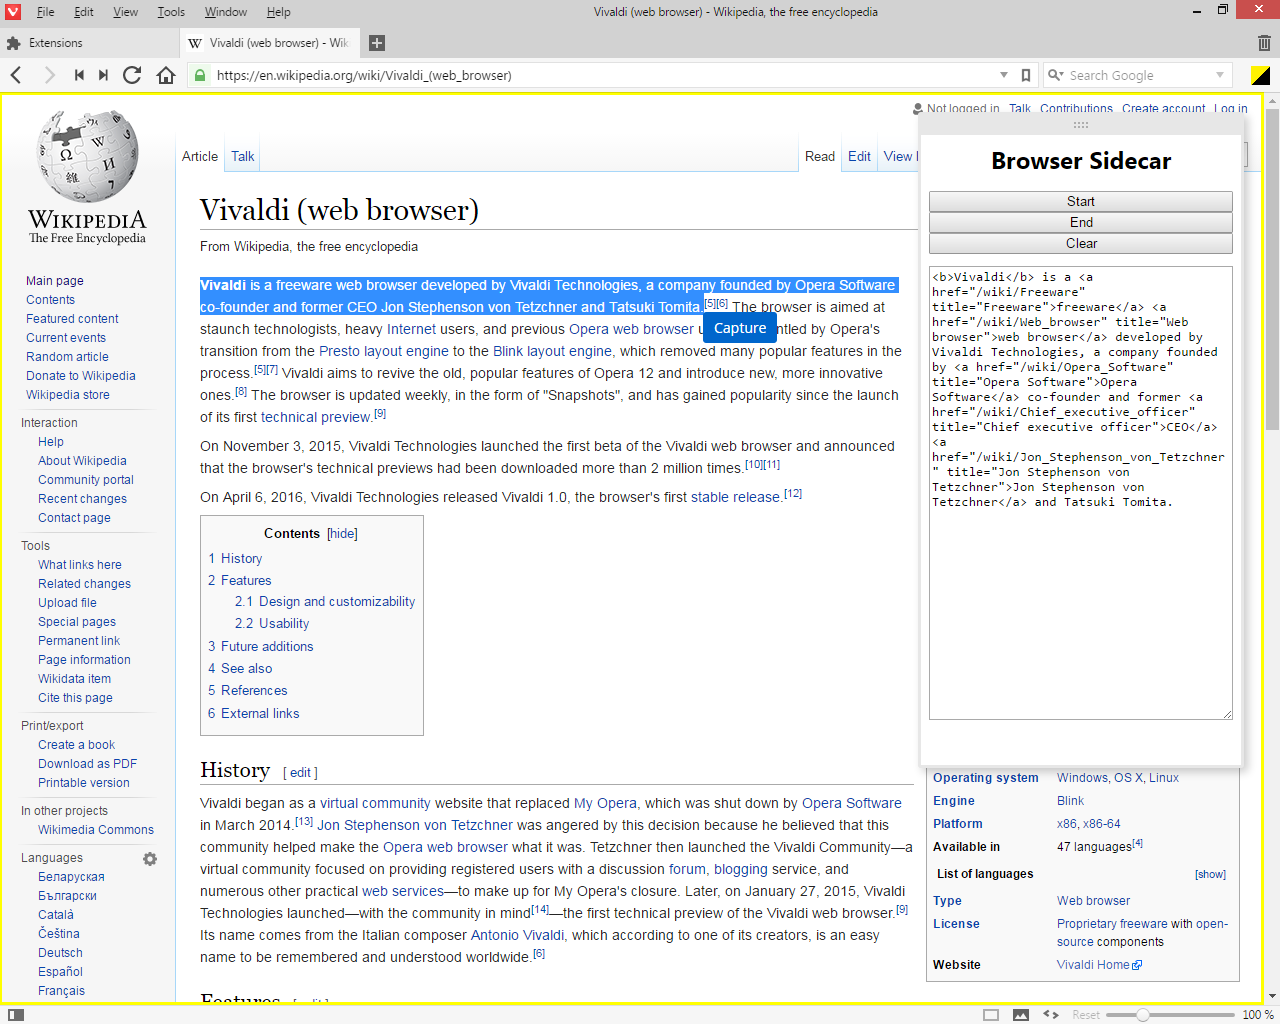
Task: Click the '100 %' zoom percentage text
Action: [x=1257, y=1014]
